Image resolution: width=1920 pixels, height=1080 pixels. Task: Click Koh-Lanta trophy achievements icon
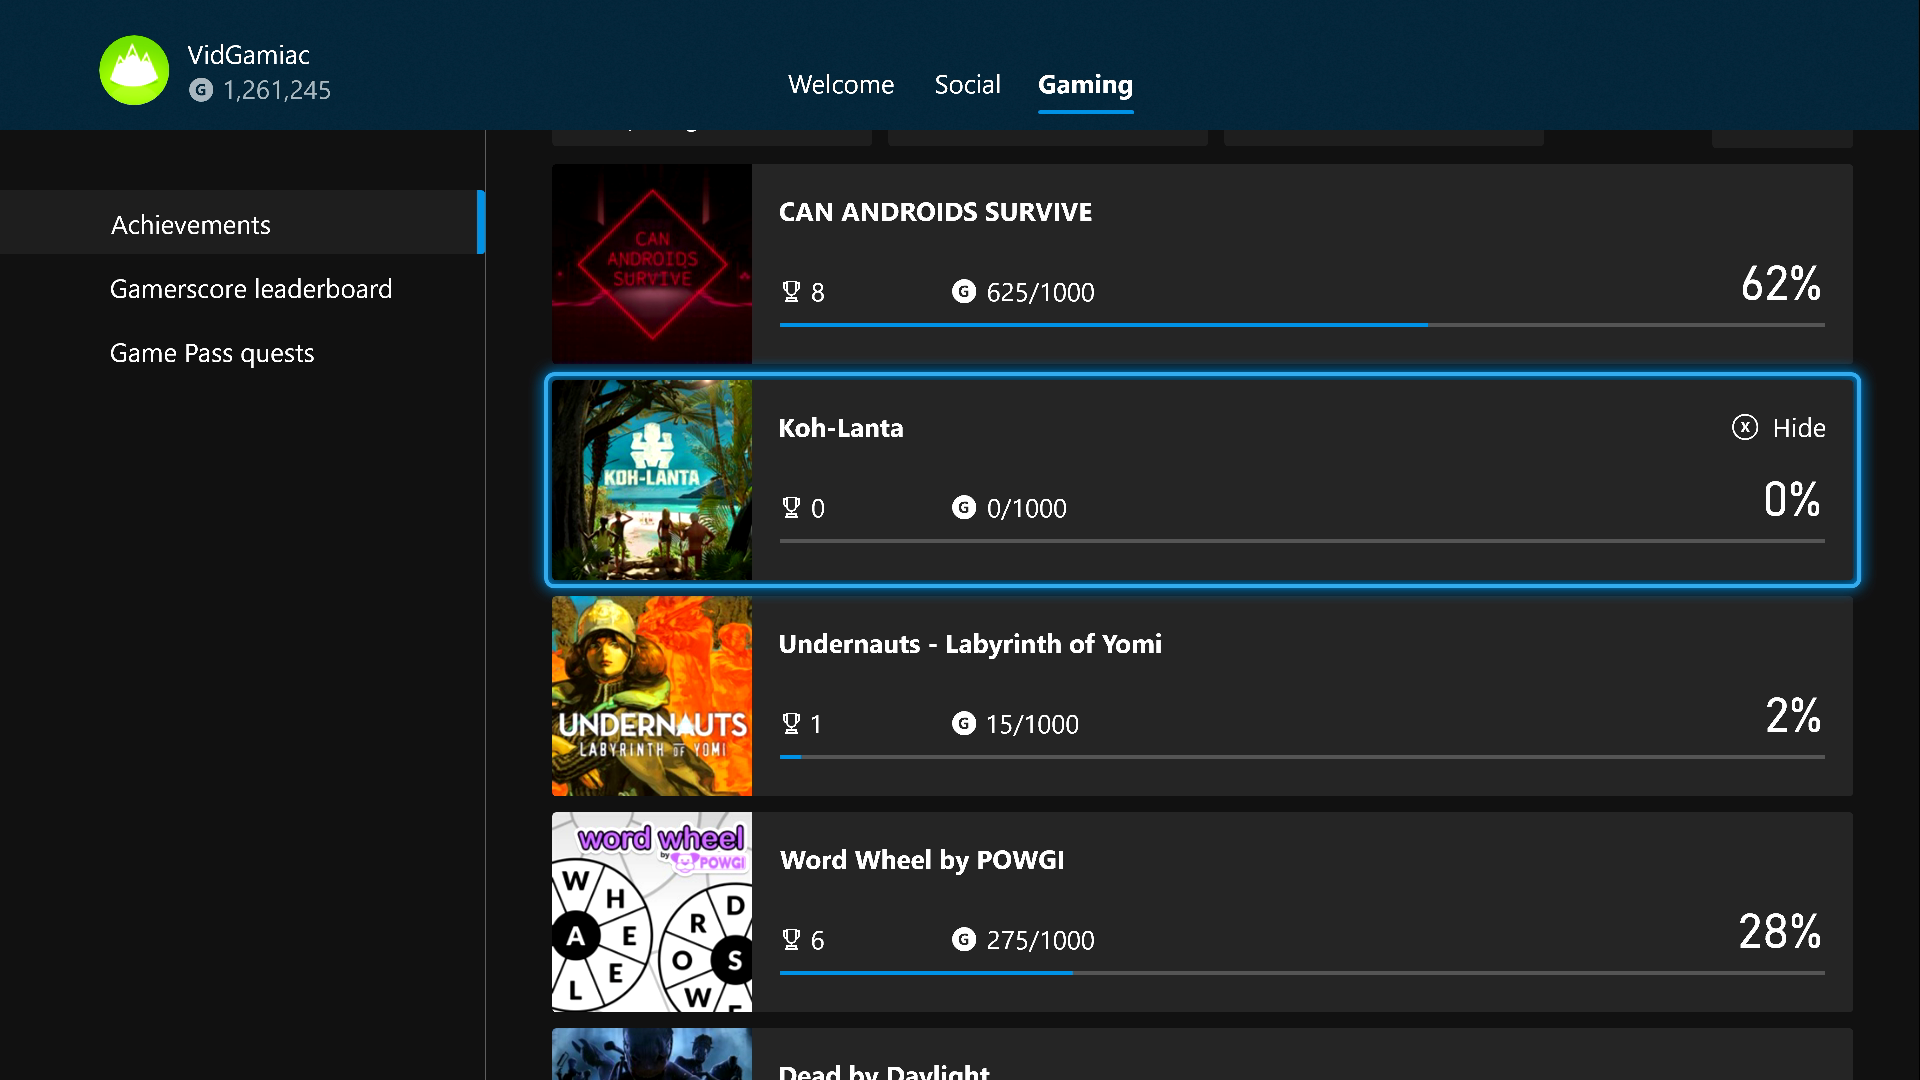click(x=791, y=508)
